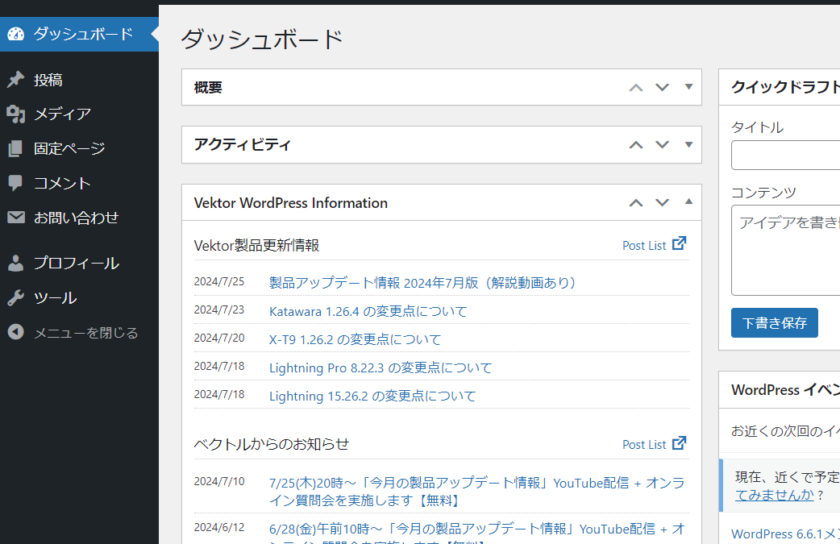Click ベクトルからのお知らせ section title
This screenshot has width=840, height=544.
click(x=272, y=444)
